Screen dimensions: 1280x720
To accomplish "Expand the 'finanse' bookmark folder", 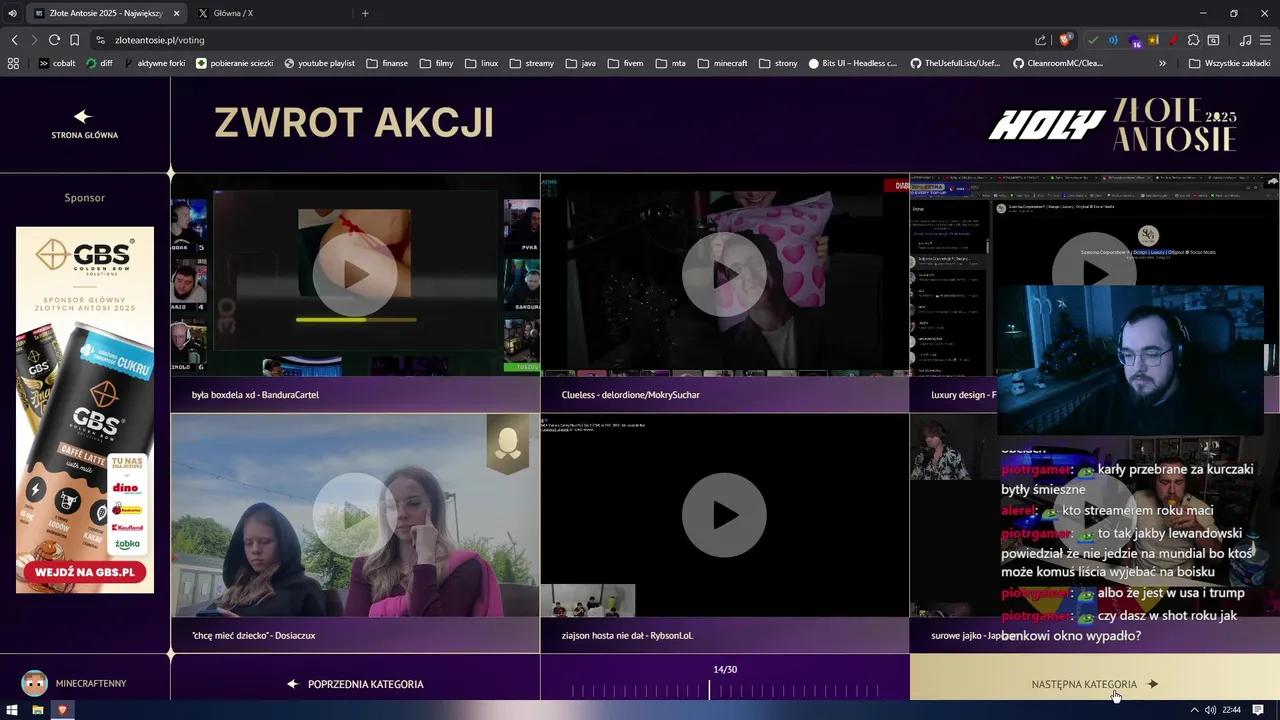I will click(387, 63).
